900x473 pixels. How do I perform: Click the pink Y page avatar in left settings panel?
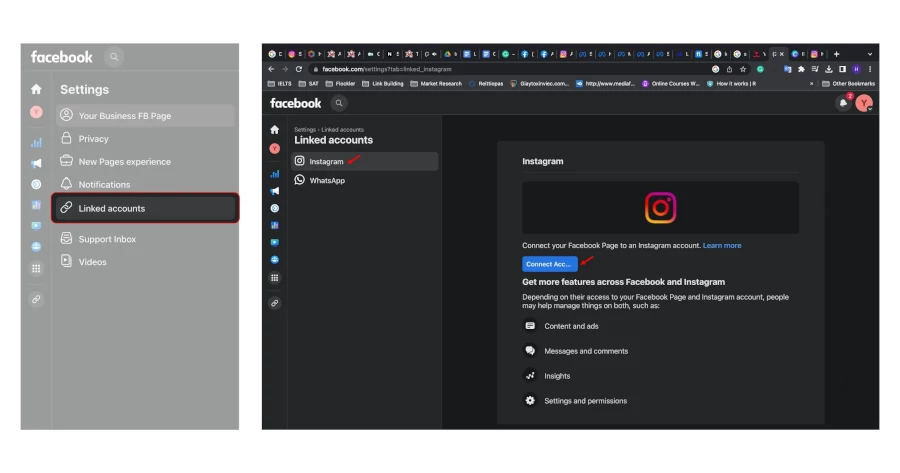(36, 112)
